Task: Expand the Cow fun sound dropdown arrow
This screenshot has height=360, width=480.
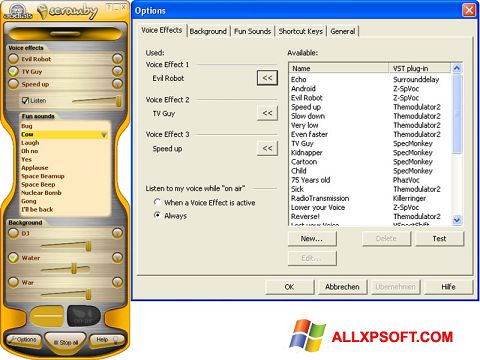Action: click(104, 135)
